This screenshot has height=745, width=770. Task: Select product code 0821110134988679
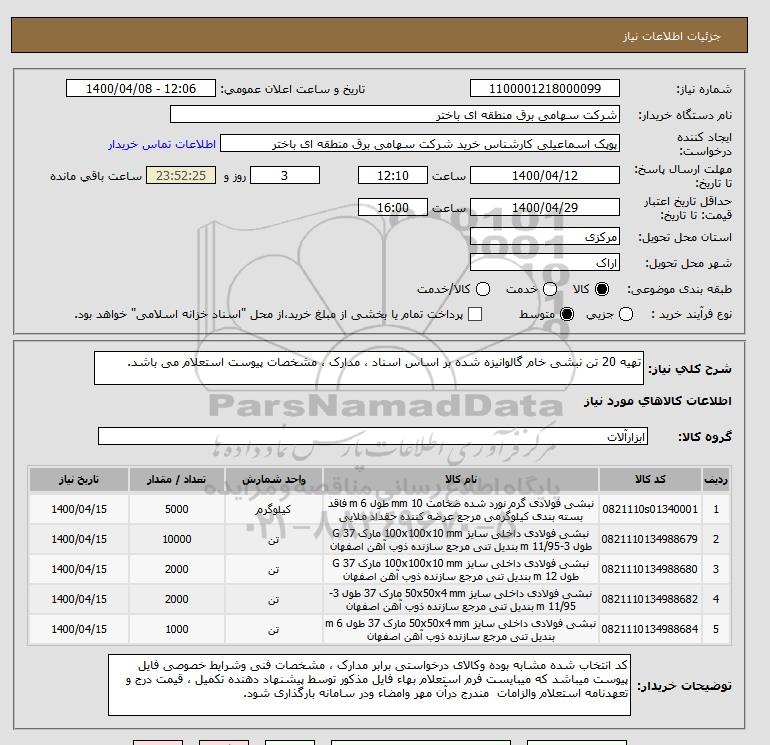[650, 539]
